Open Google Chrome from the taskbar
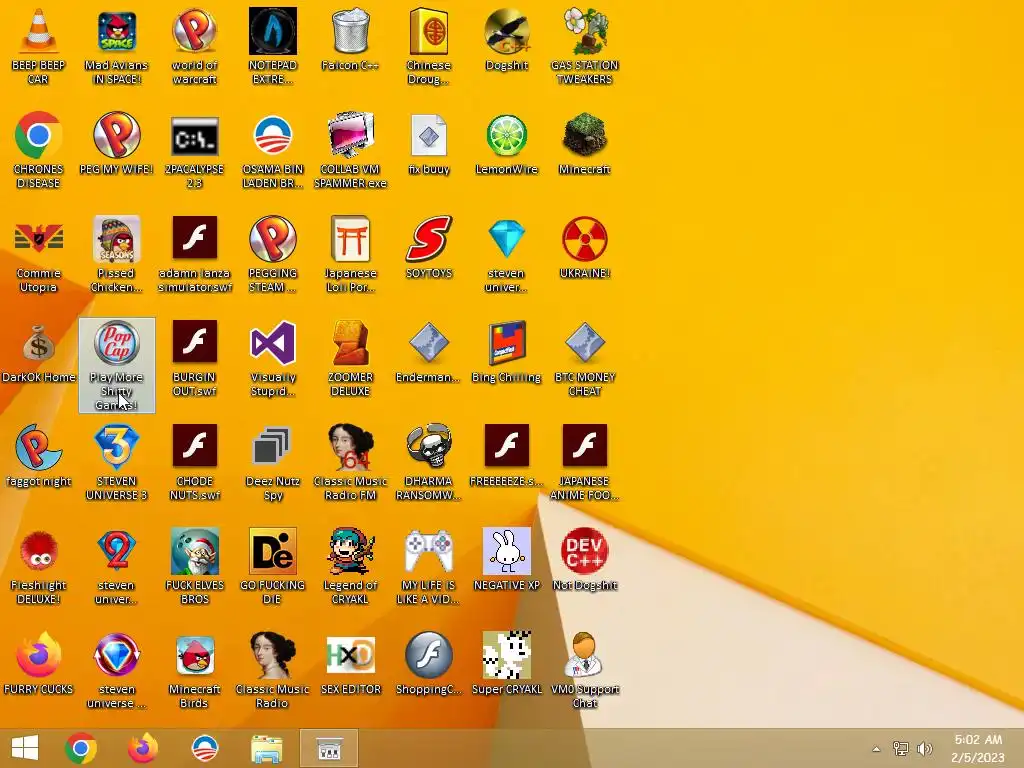The width and height of the screenshot is (1024, 768). pyautogui.click(x=81, y=748)
